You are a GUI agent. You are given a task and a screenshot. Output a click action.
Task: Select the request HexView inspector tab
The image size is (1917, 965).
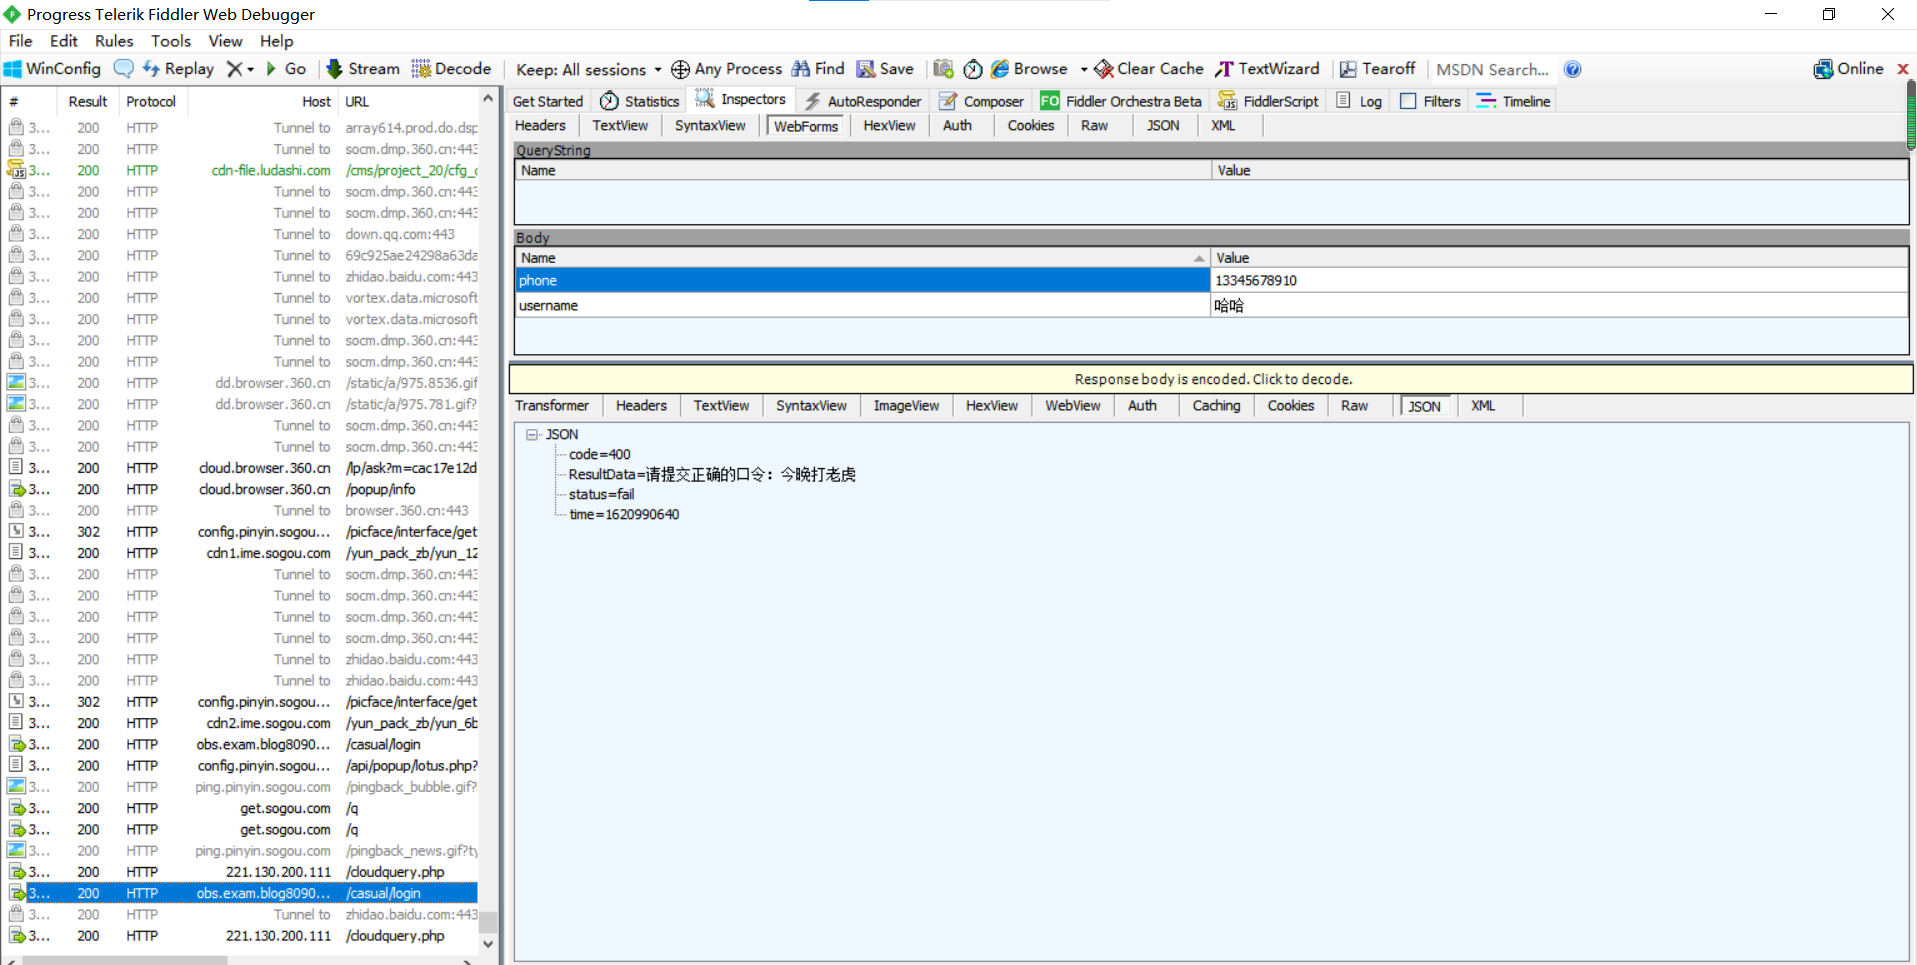point(889,125)
